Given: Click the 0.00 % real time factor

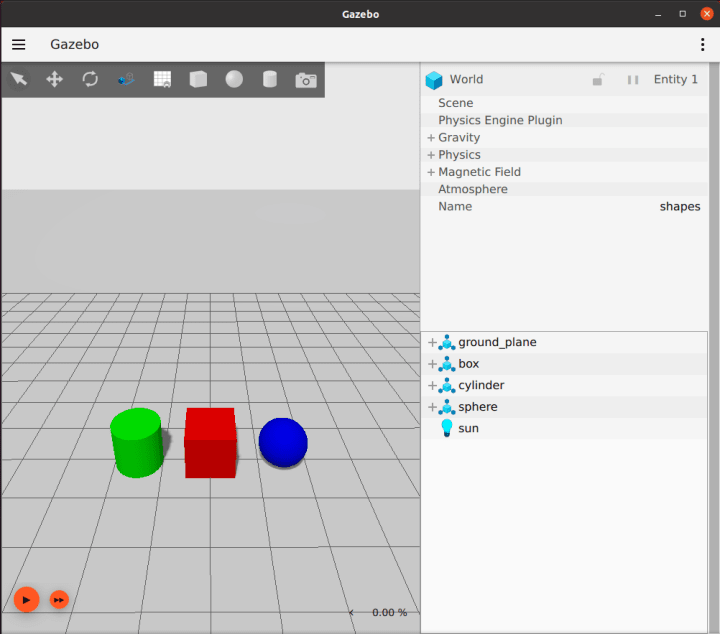Looking at the screenshot, I should [389, 612].
